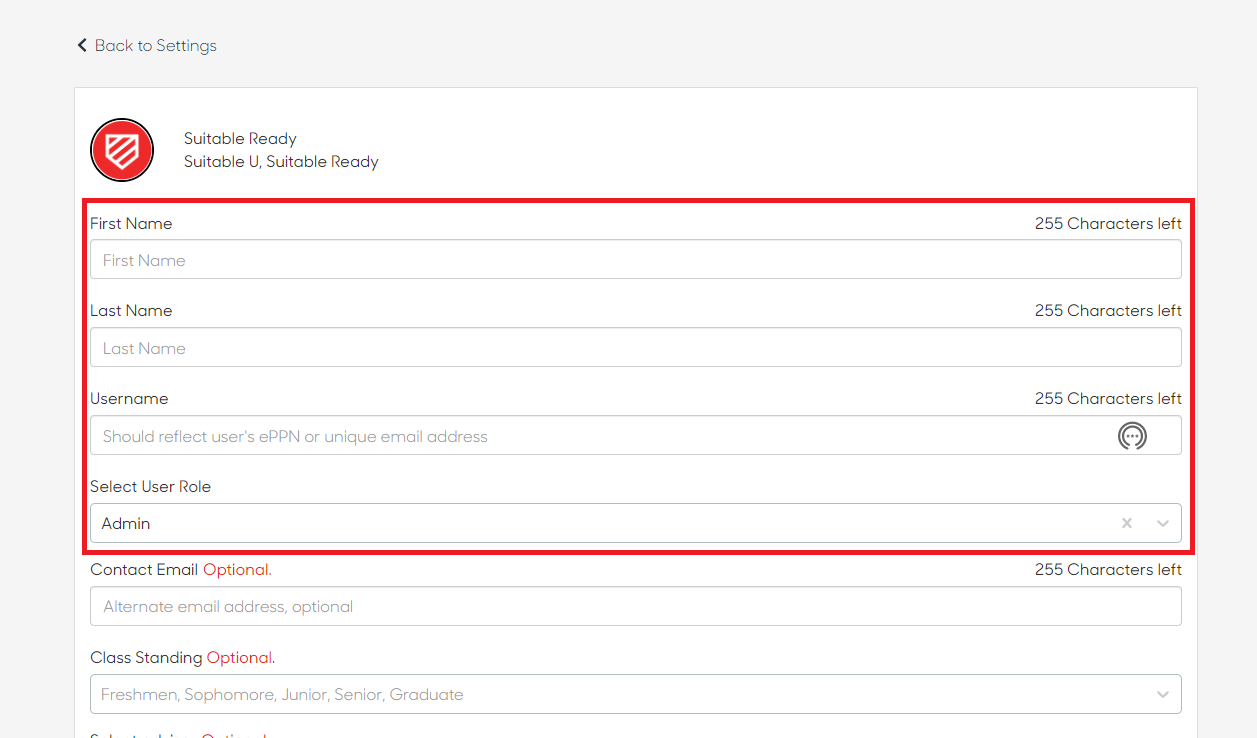Click the Suitable Ready red shield logo
This screenshot has height=738, width=1257.
(122, 150)
